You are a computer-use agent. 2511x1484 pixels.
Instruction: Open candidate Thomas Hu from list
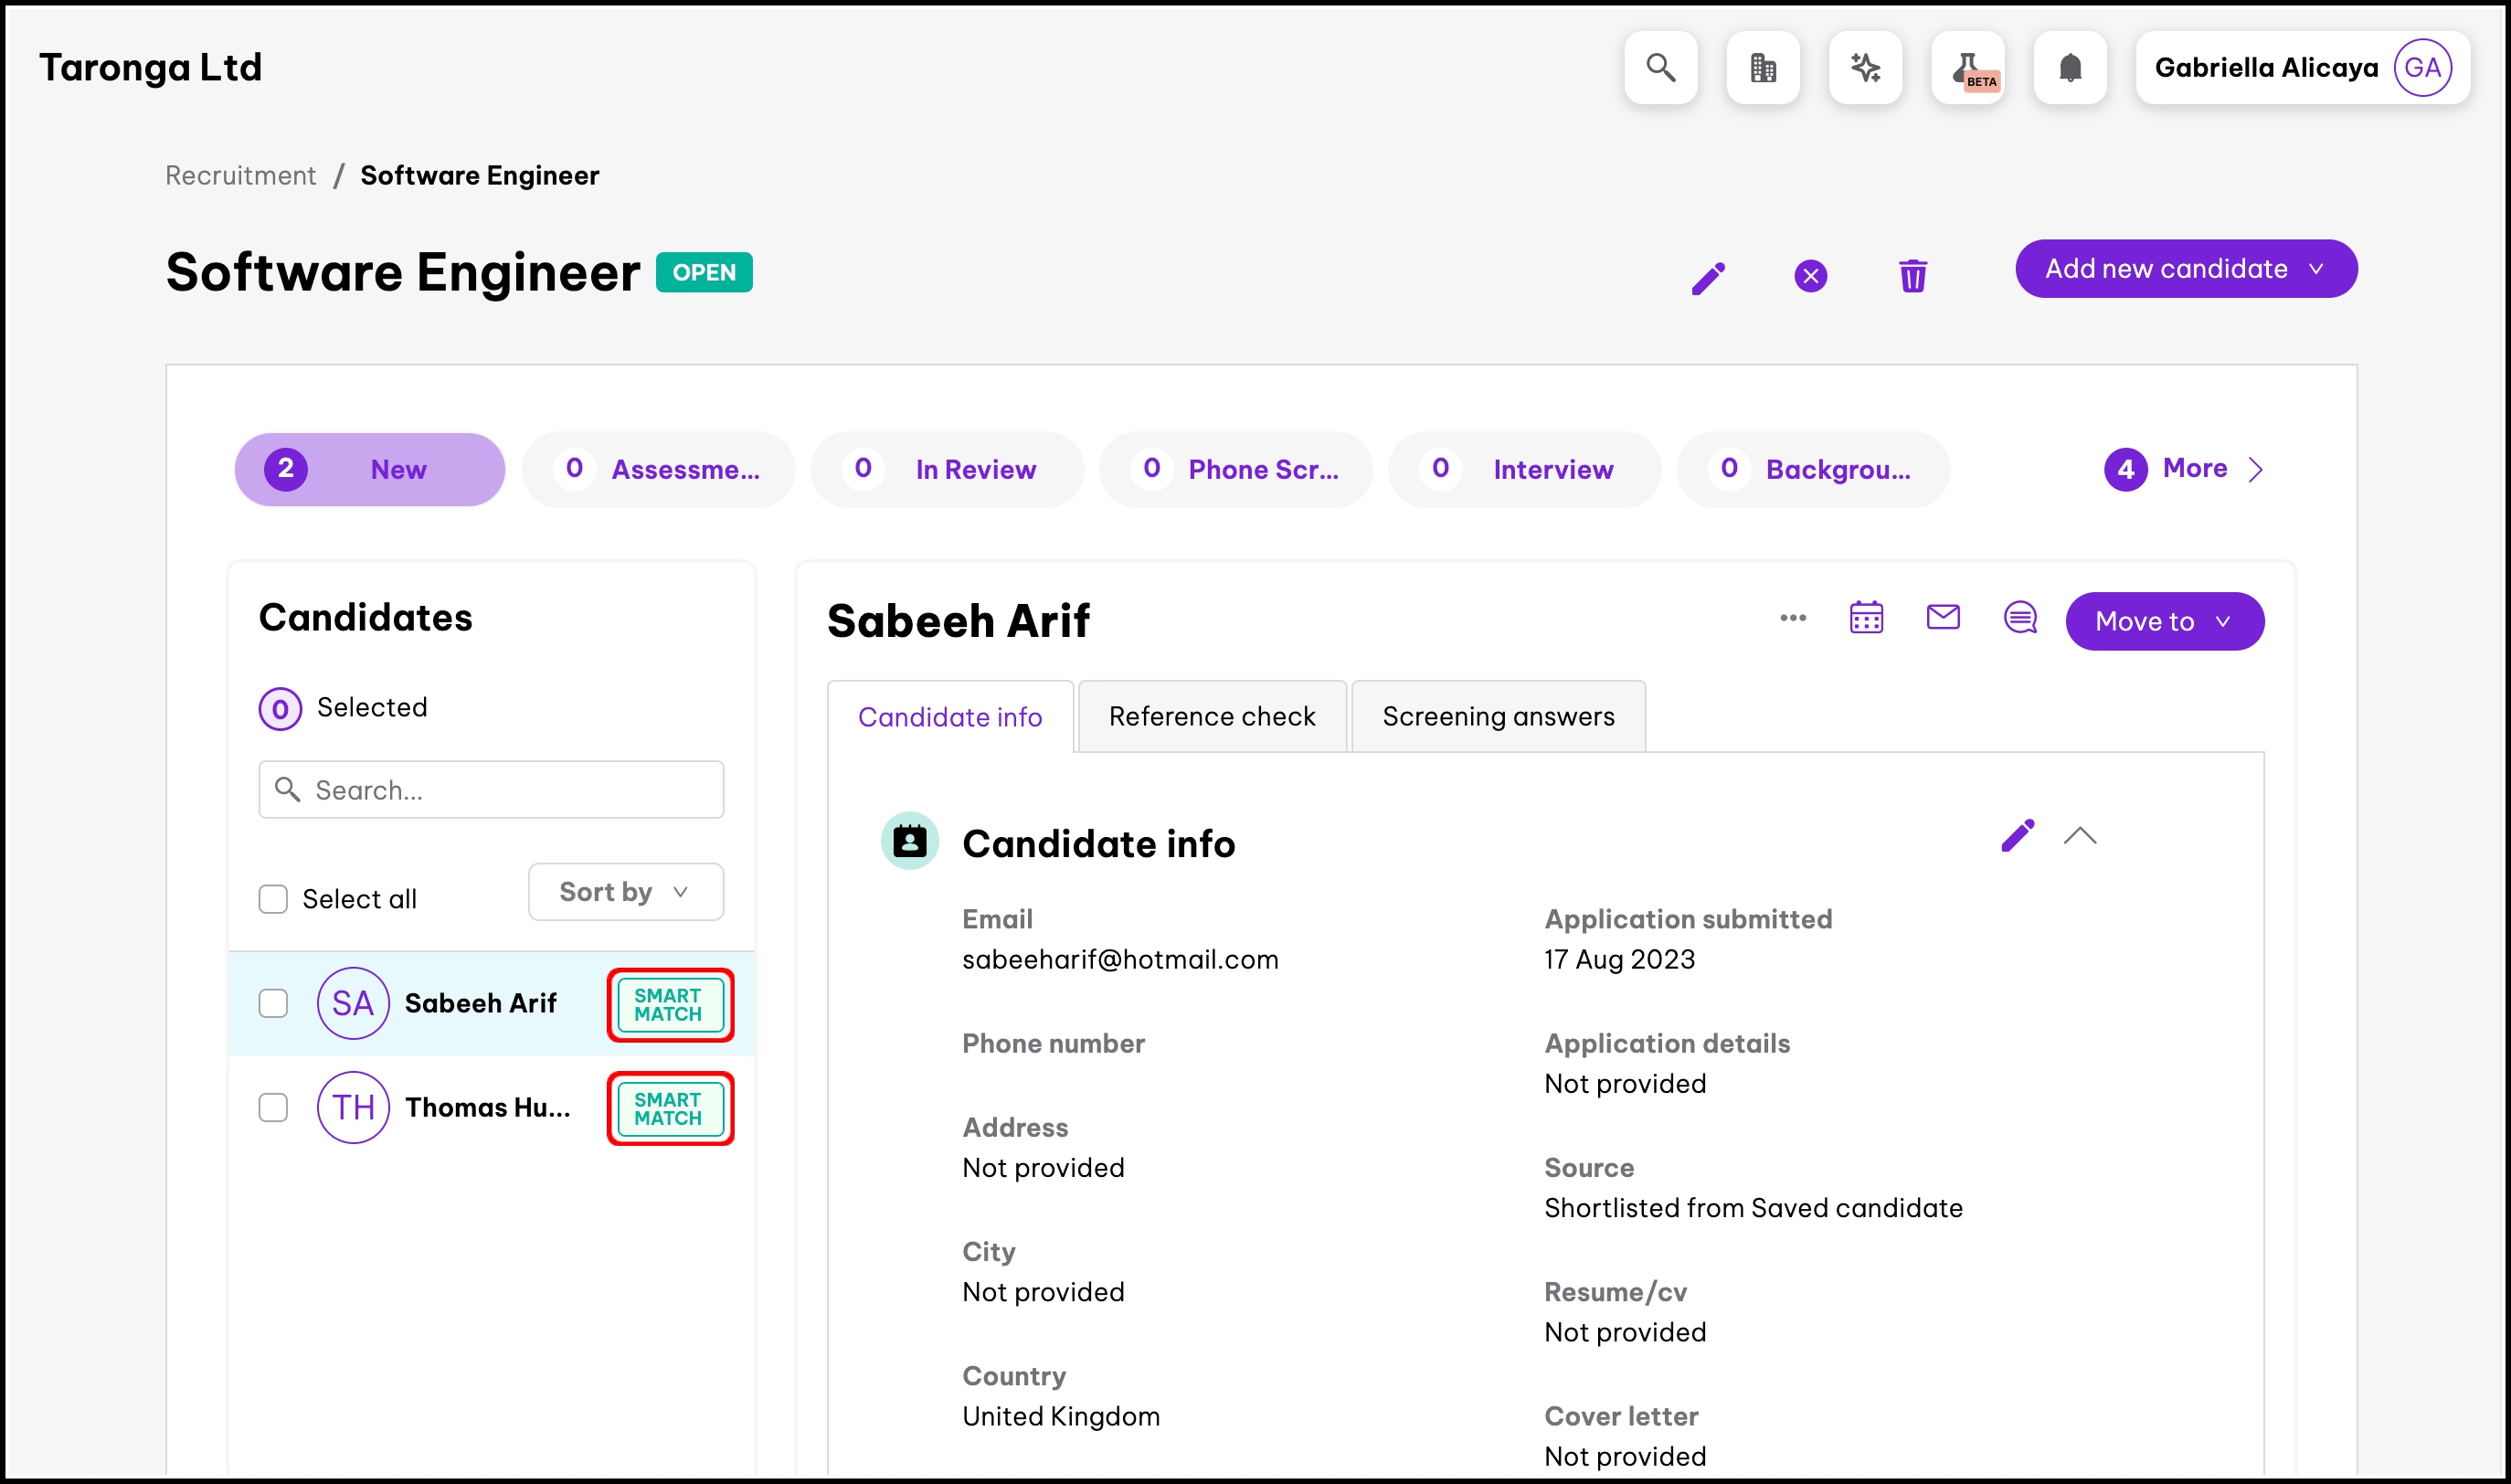point(488,1107)
